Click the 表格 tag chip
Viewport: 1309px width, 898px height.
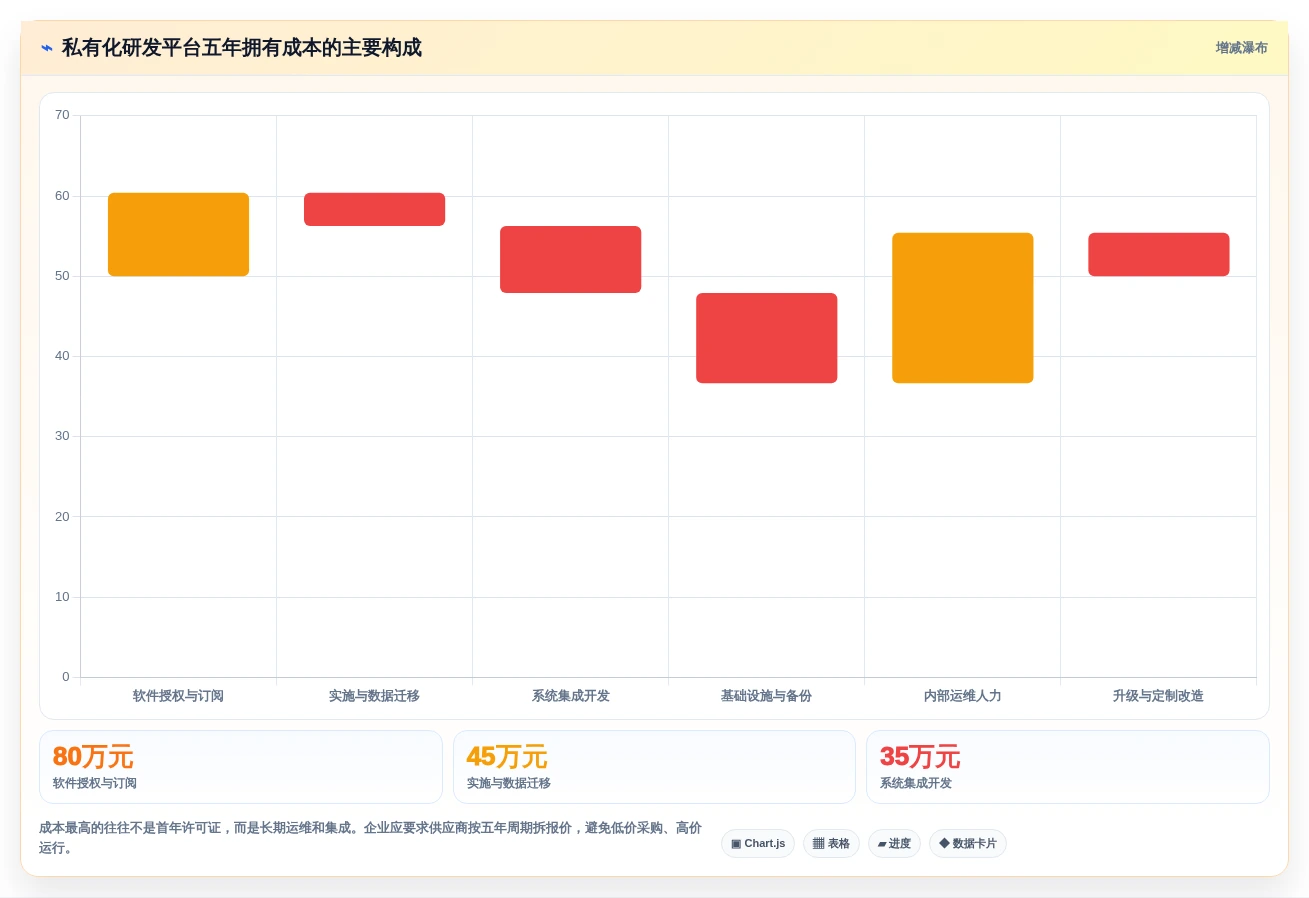[831, 843]
